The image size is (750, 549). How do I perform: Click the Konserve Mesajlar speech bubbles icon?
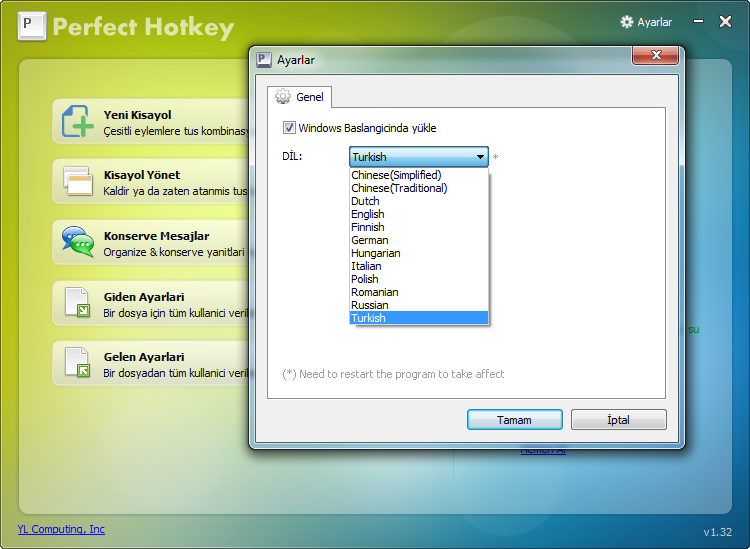click(x=78, y=242)
